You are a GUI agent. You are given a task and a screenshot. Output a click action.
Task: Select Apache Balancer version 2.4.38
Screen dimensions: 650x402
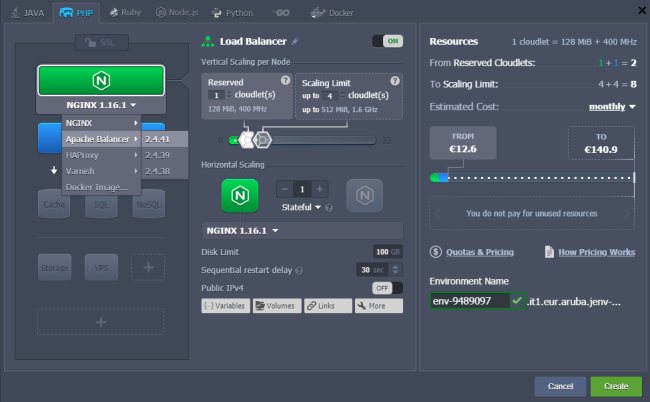(x=165, y=171)
